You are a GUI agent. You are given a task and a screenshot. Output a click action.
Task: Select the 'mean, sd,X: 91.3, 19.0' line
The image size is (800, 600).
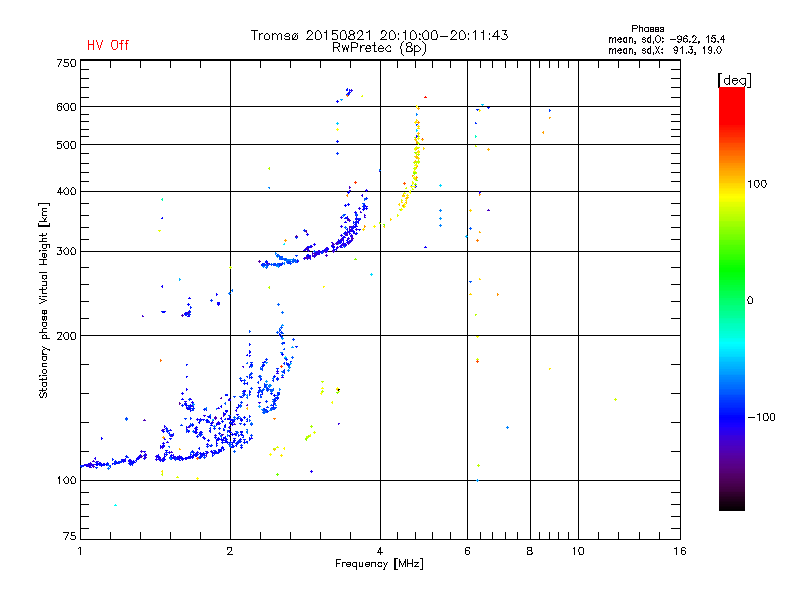click(665, 50)
